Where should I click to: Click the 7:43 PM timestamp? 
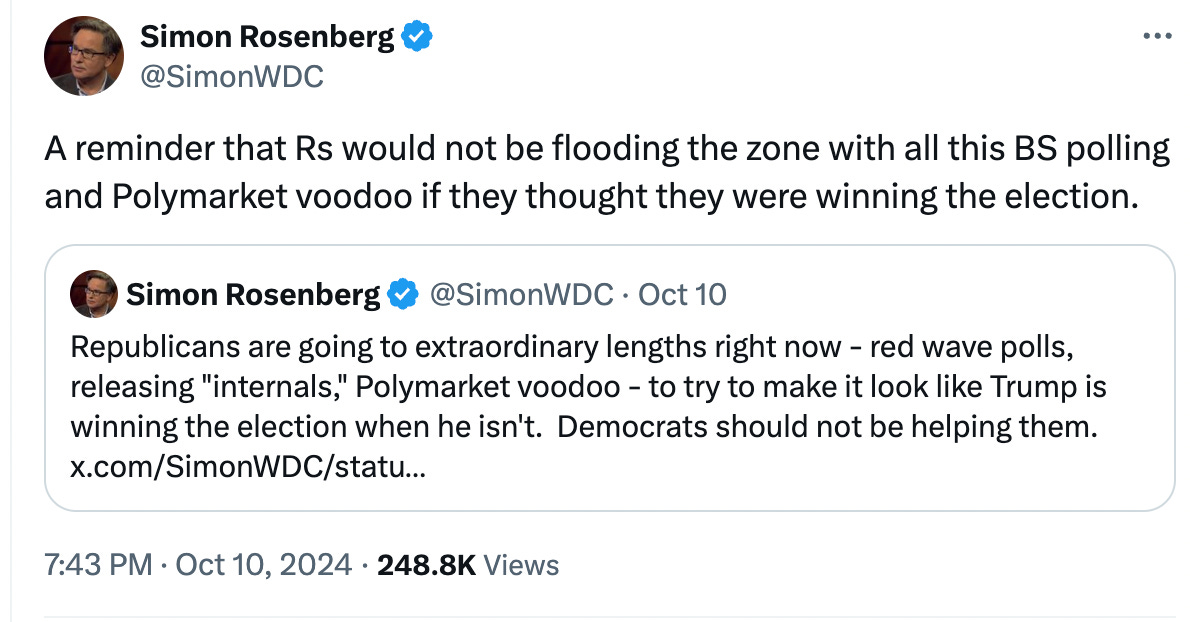(x=102, y=564)
